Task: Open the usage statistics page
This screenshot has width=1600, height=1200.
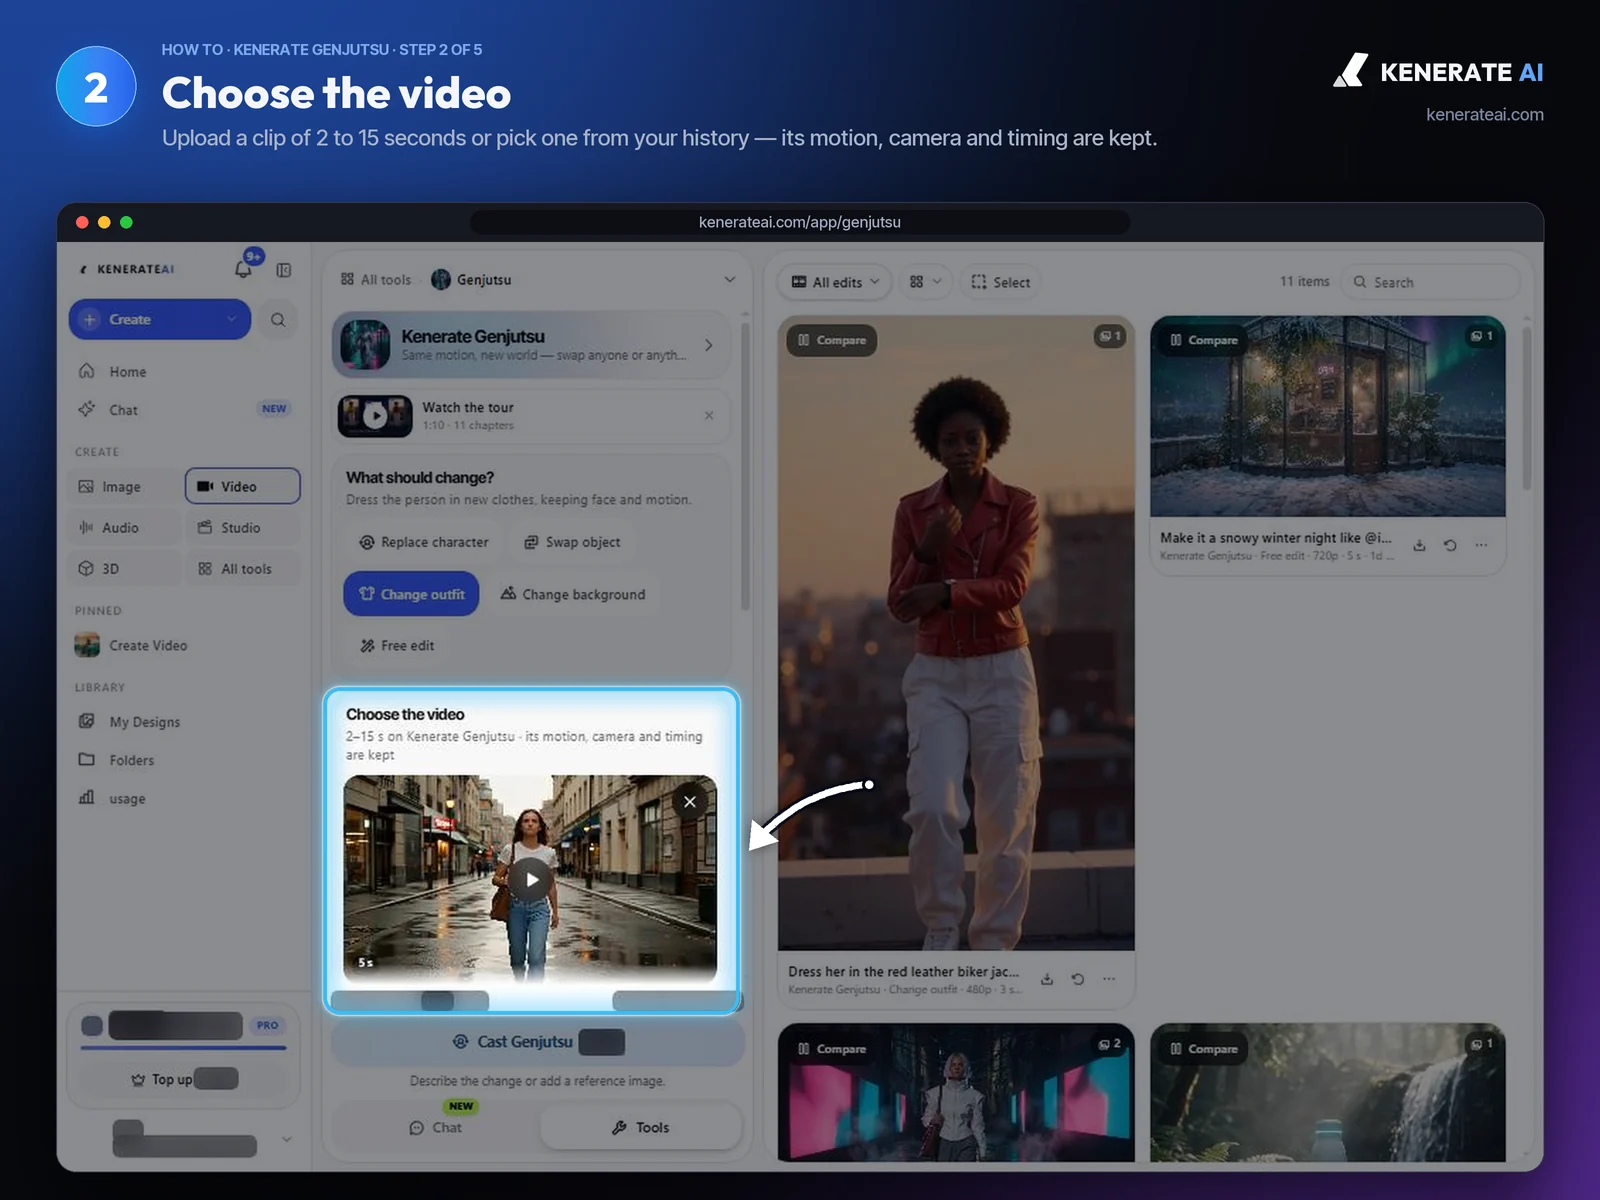Action: tap(127, 798)
